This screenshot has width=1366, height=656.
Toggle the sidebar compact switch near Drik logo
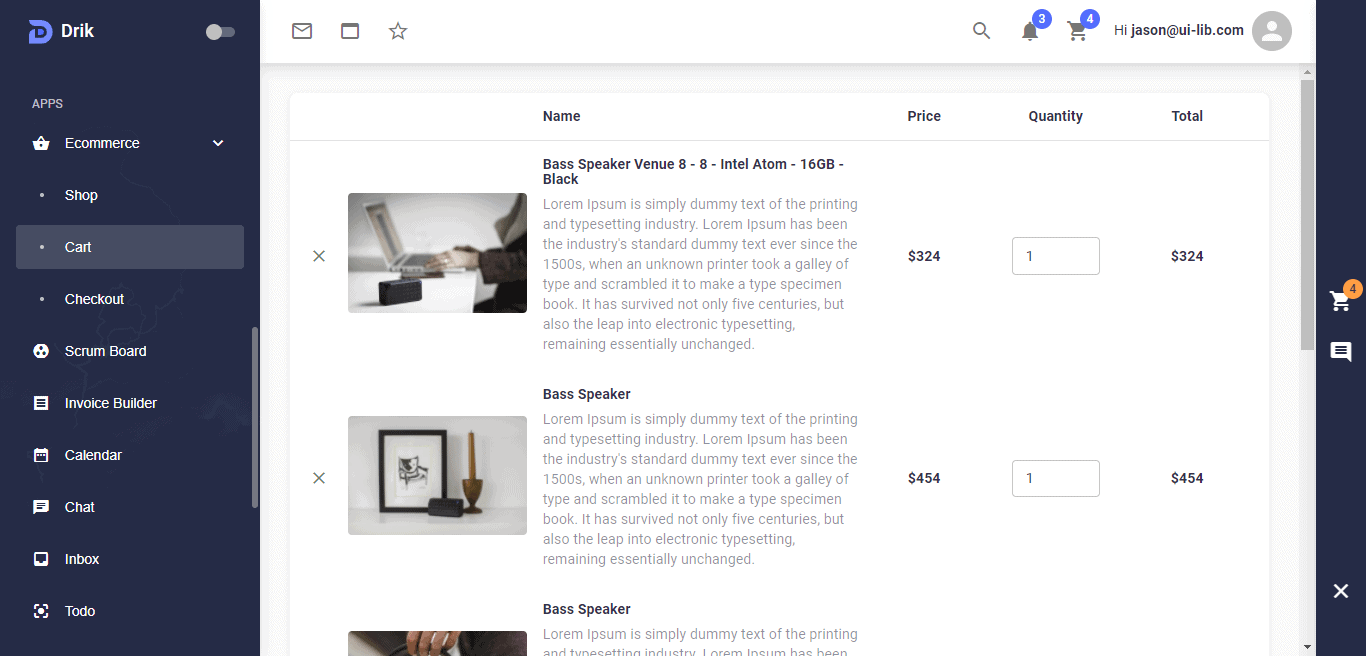[x=220, y=32]
